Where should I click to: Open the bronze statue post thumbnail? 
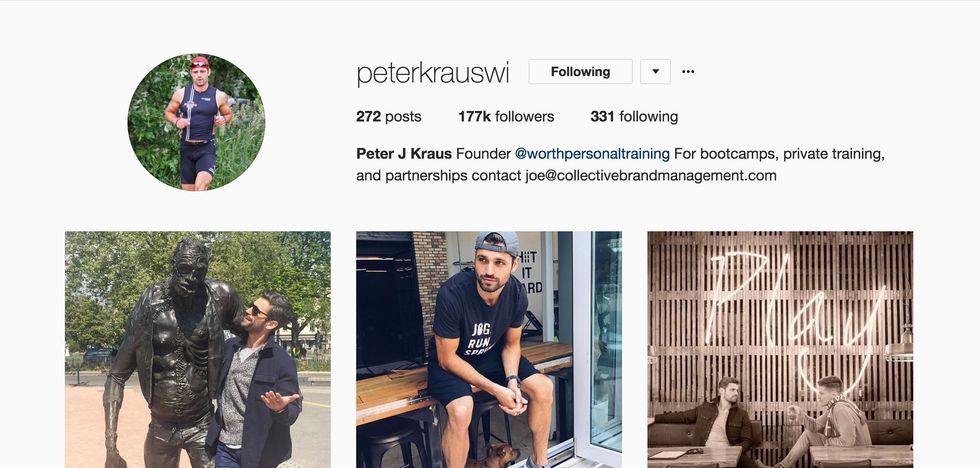[197, 349]
